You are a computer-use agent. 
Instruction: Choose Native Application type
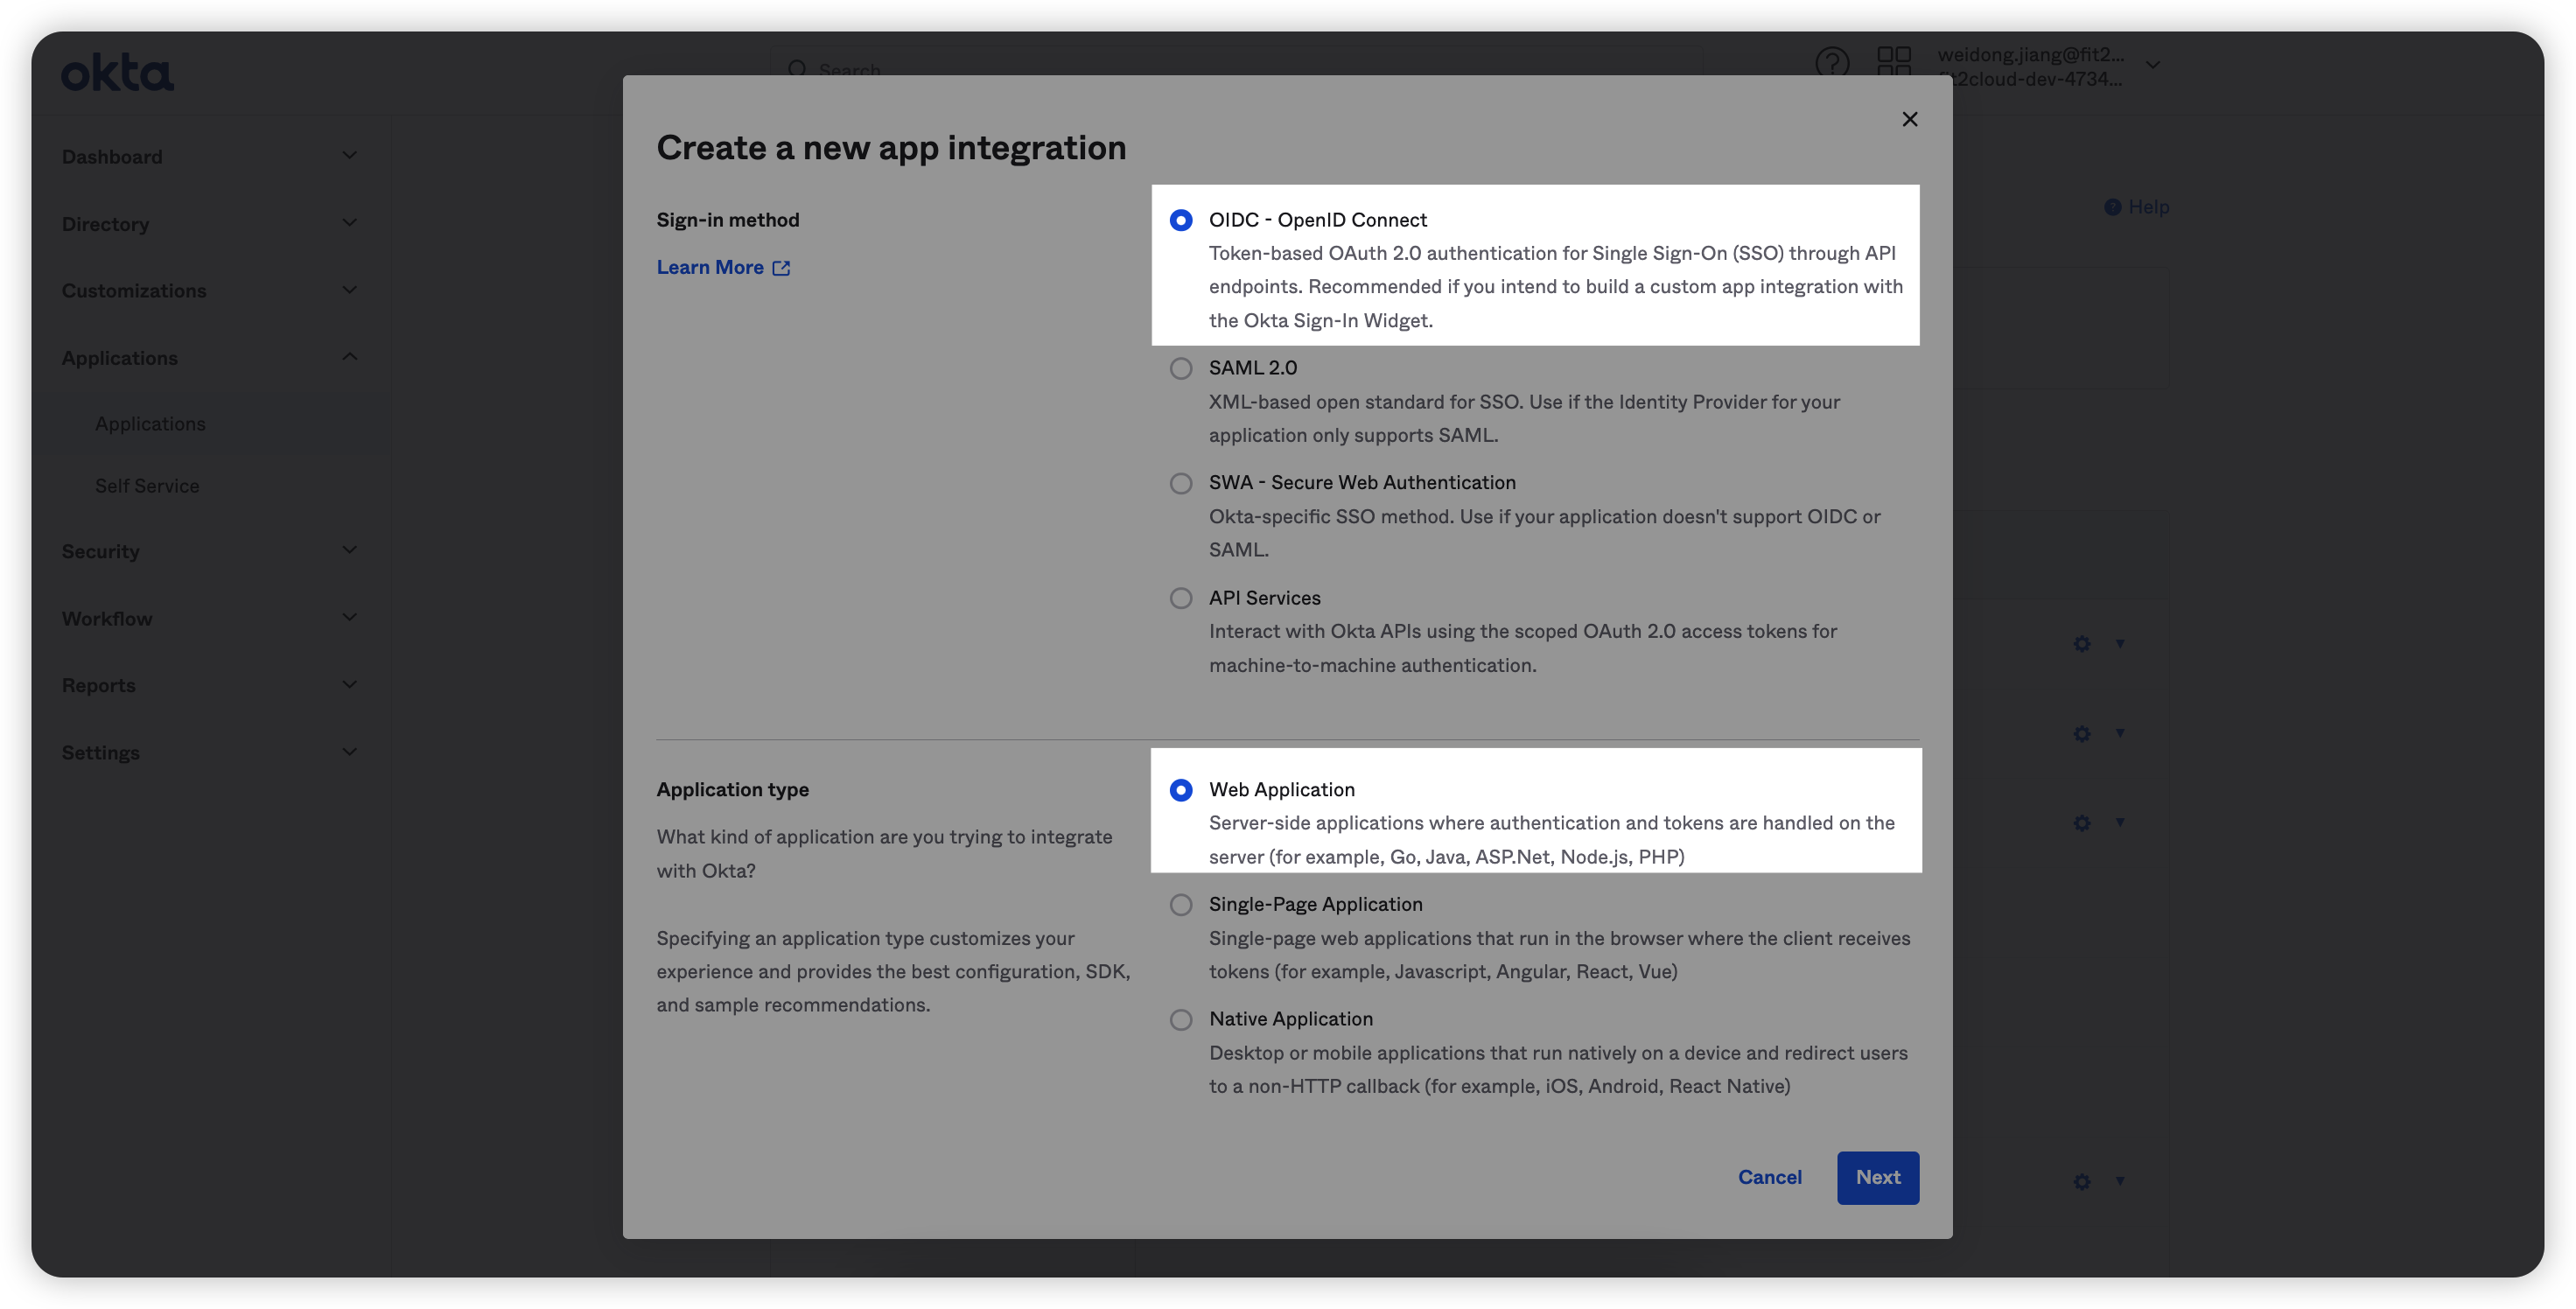pyautogui.click(x=1181, y=1019)
